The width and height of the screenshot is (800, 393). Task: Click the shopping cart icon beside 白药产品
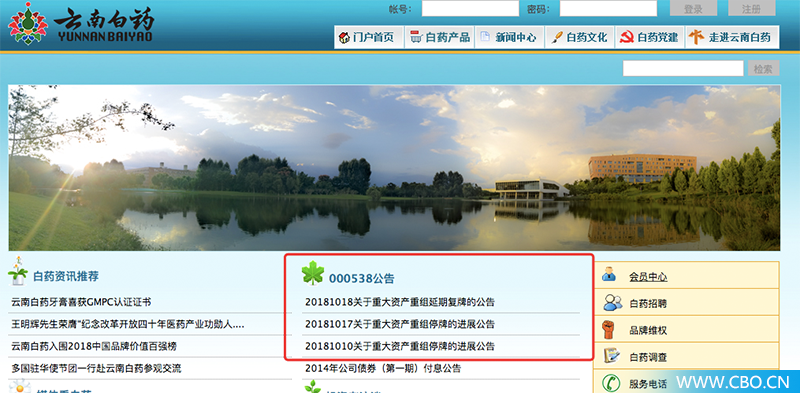(416, 37)
